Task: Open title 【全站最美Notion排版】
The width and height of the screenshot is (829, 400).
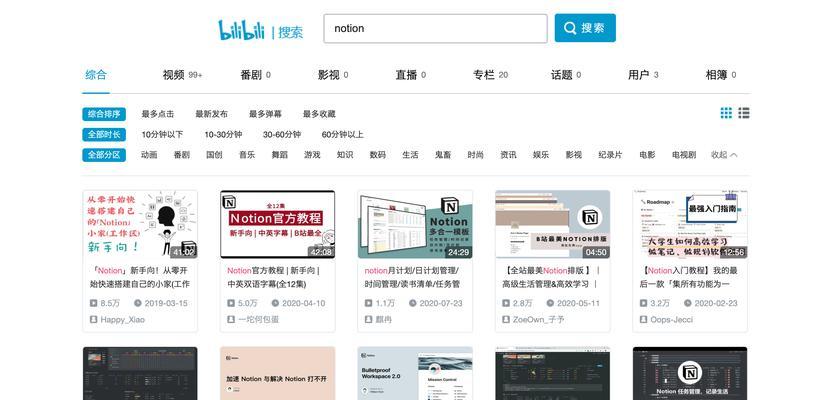Action: coord(551,277)
